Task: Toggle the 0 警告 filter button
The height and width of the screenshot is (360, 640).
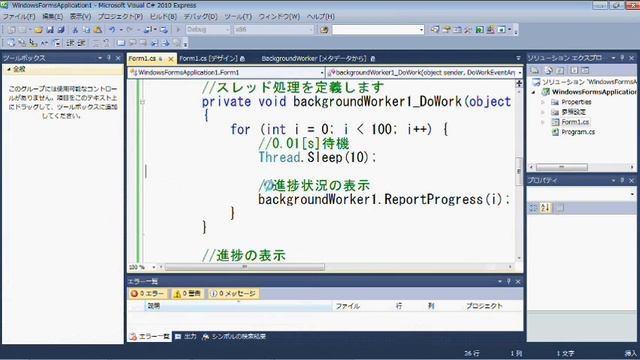Action: pyautogui.click(x=187, y=293)
